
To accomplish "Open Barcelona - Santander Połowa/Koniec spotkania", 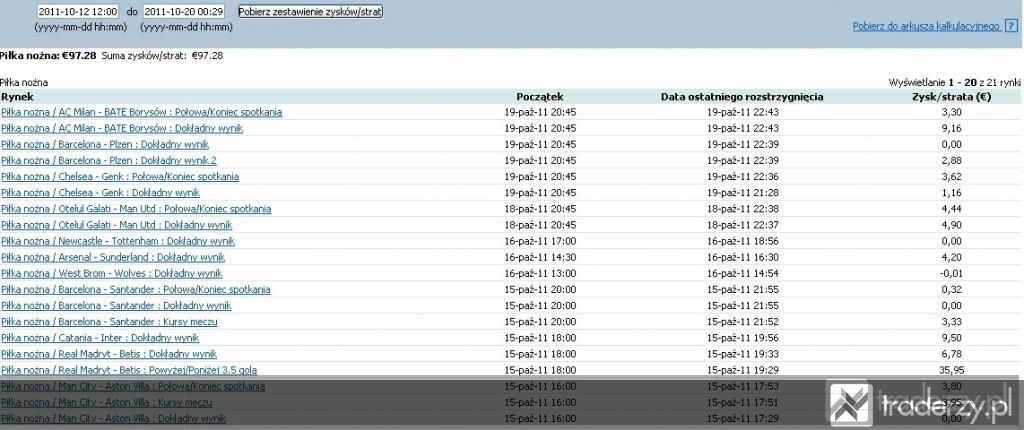I will [x=136, y=289].
